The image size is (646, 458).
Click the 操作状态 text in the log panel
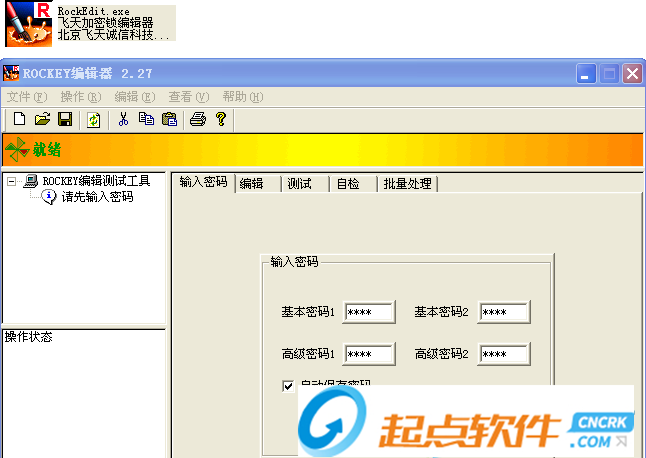tap(28, 337)
